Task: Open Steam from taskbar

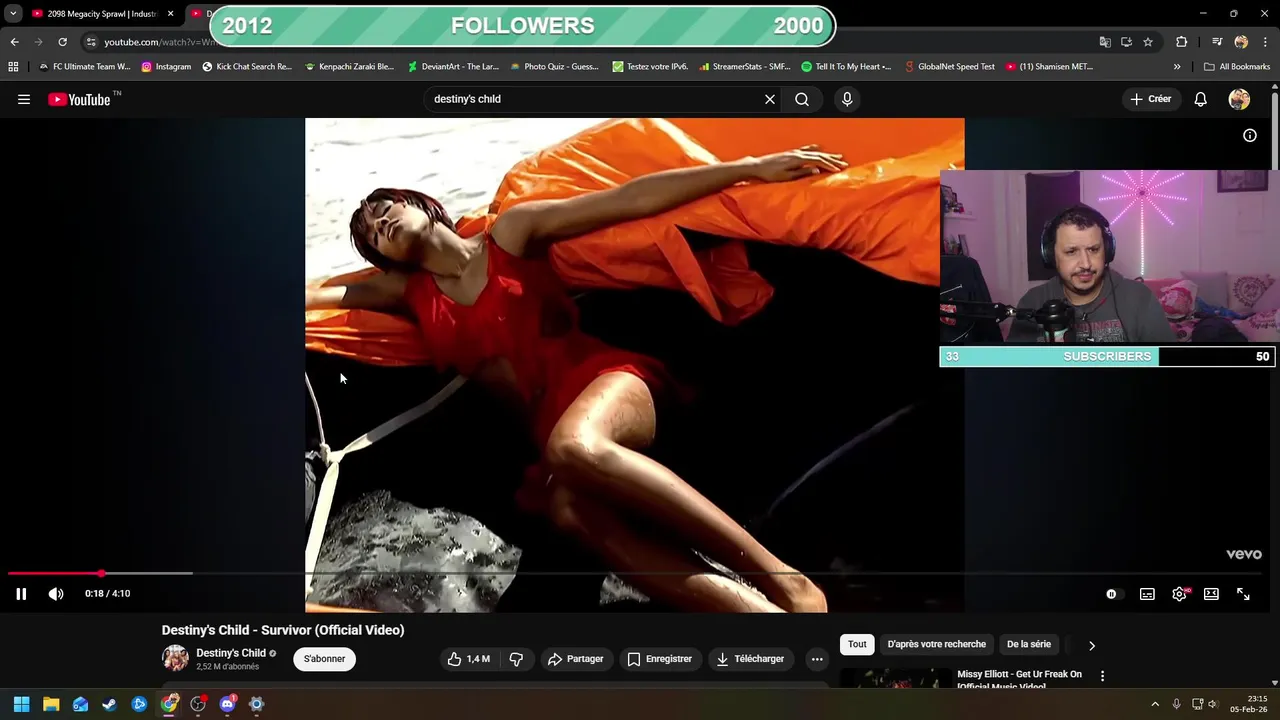Action: [109, 704]
